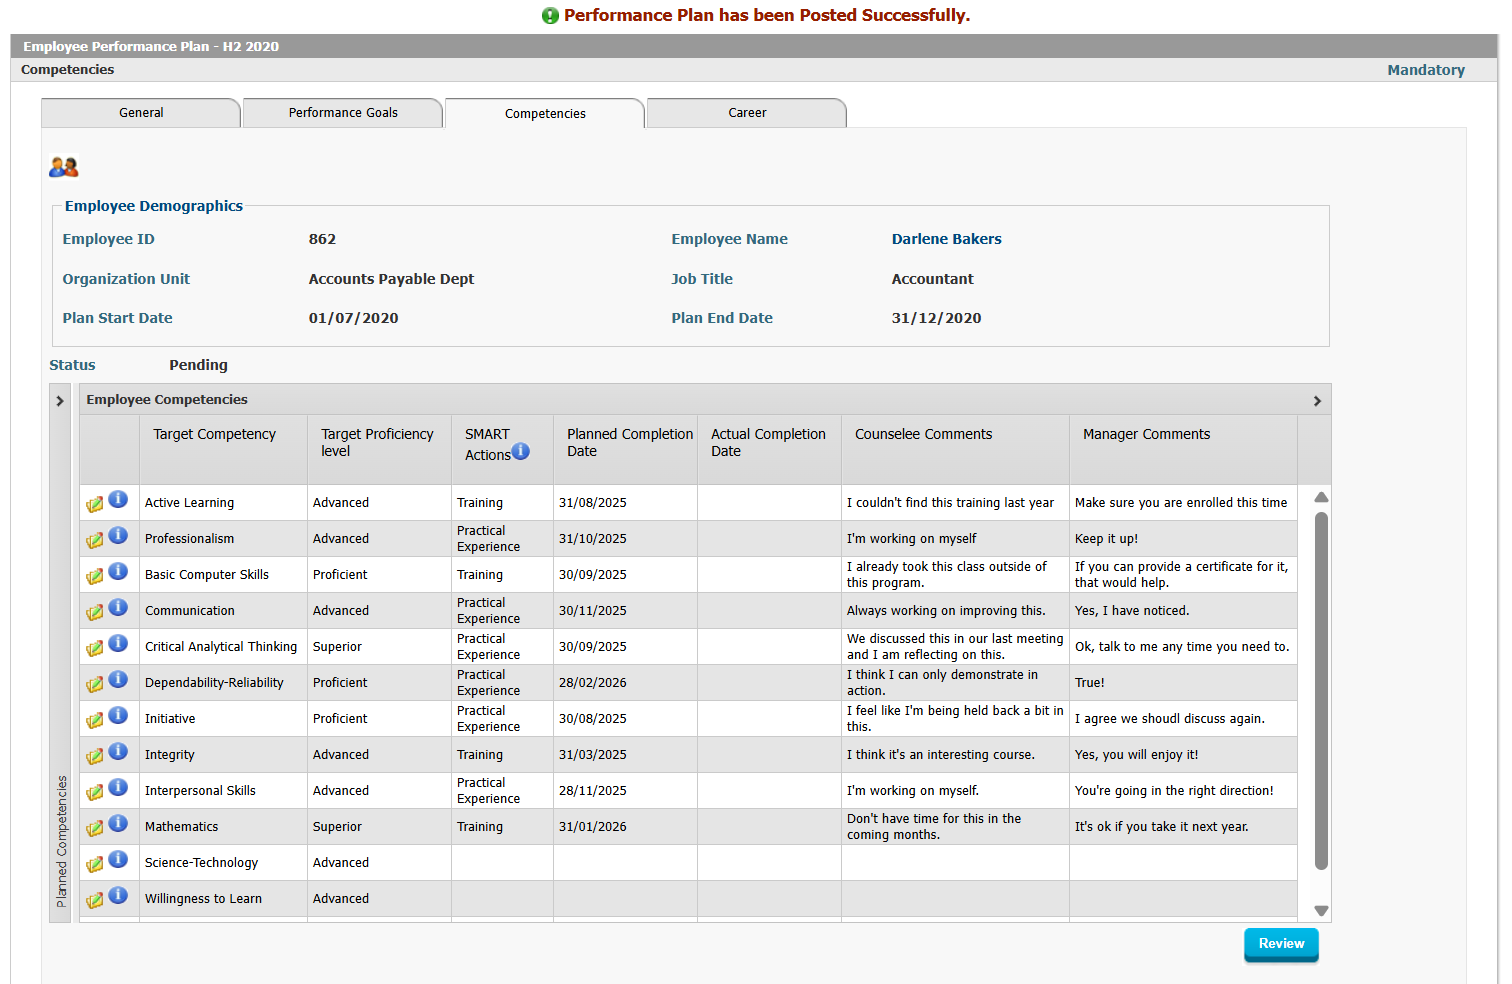This screenshot has height=984, width=1512.
Task: Open info for Active Learning competency
Action: (x=118, y=499)
